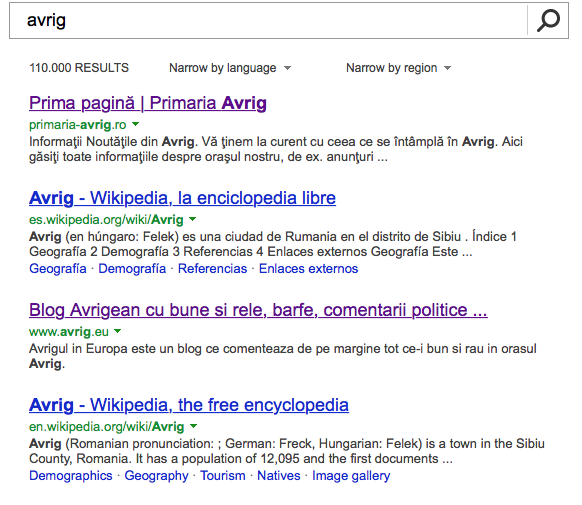Open the Narrow by language dropdown

(230, 68)
